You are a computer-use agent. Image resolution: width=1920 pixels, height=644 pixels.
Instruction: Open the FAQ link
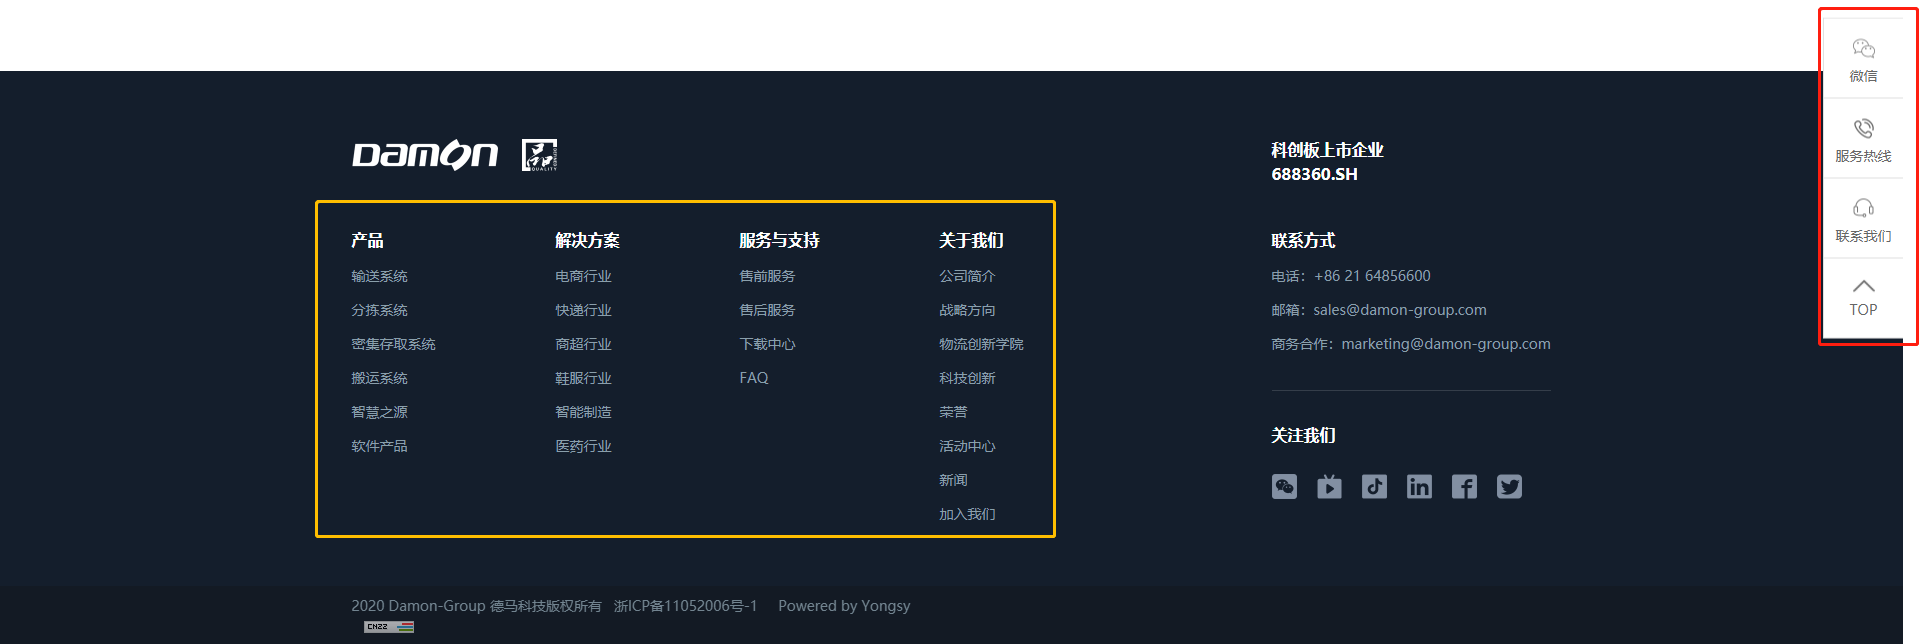click(x=754, y=378)
